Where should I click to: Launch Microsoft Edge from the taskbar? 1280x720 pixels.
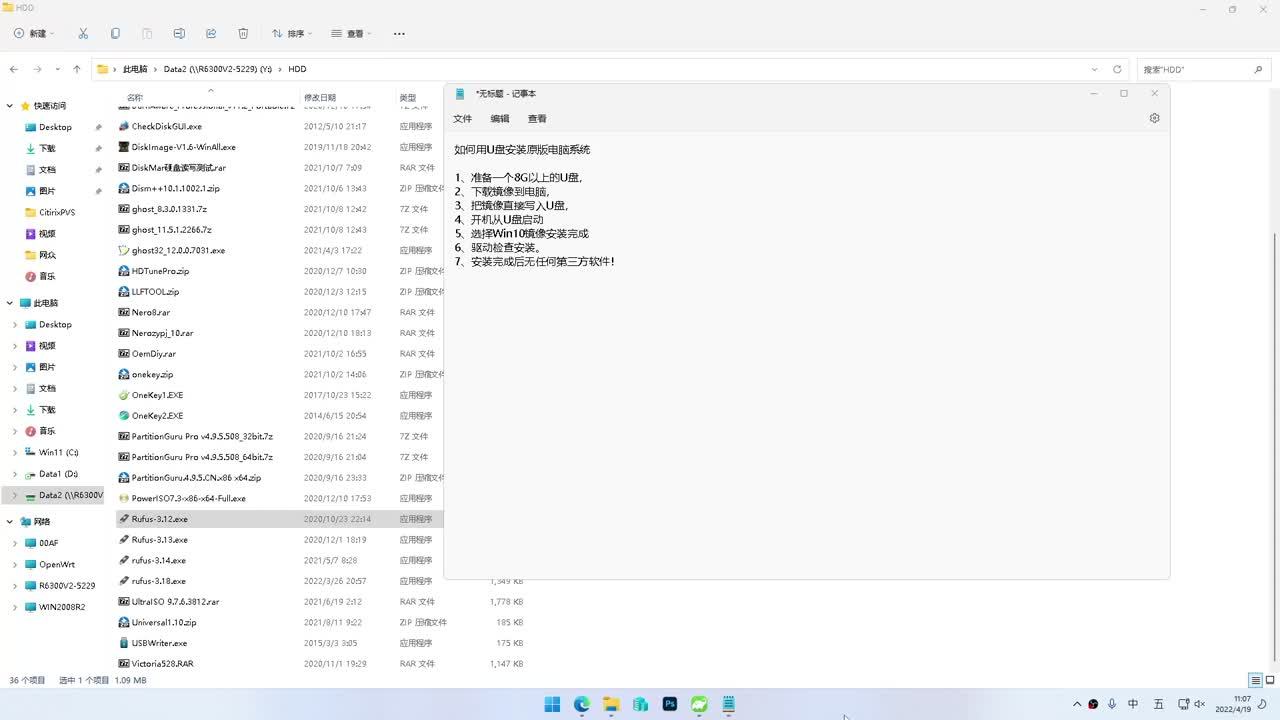point(582,704)
